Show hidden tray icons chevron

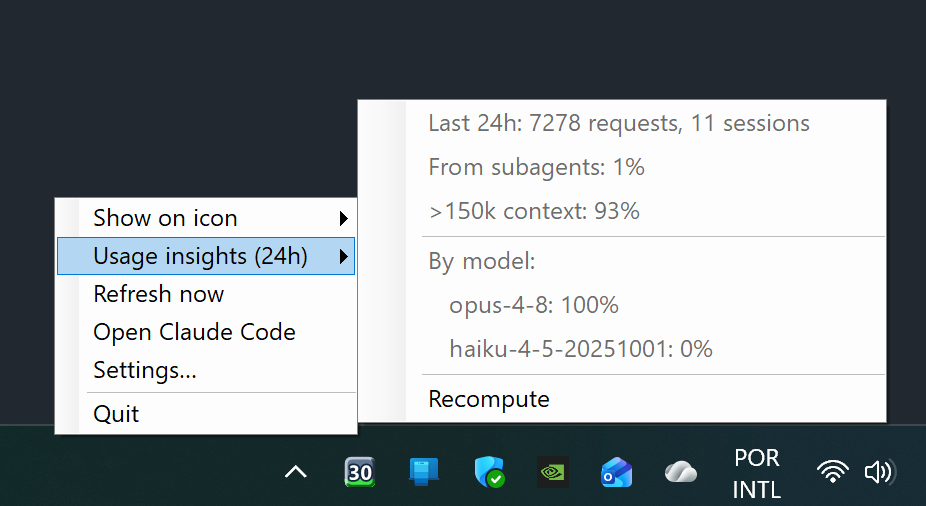pos(296,472)
